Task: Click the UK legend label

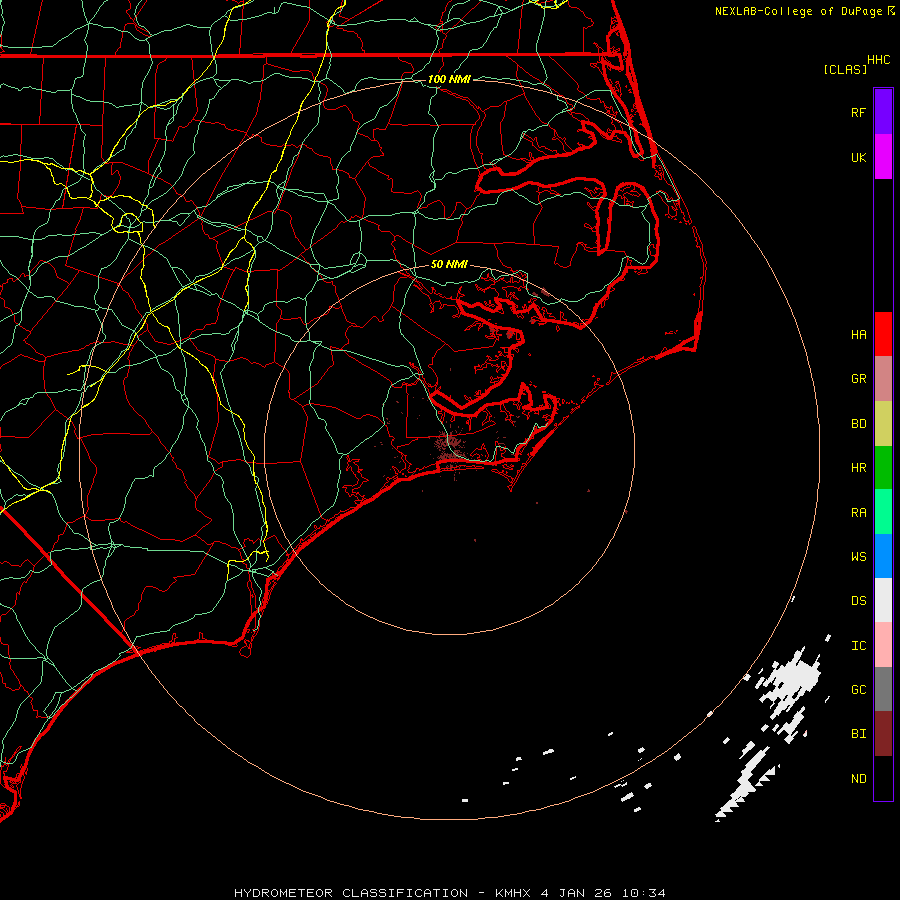Action: 858,157
